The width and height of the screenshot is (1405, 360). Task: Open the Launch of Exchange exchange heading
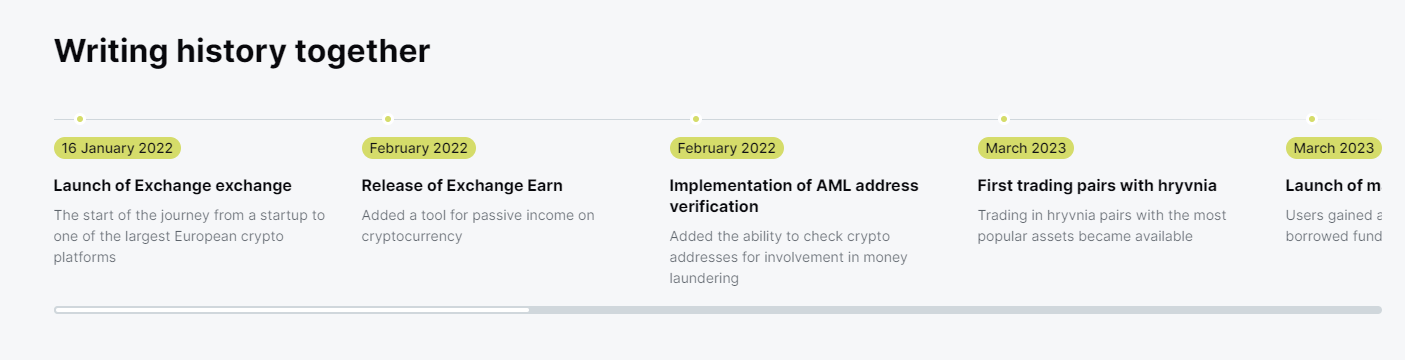pyautogui.click(x=173, y=186)
